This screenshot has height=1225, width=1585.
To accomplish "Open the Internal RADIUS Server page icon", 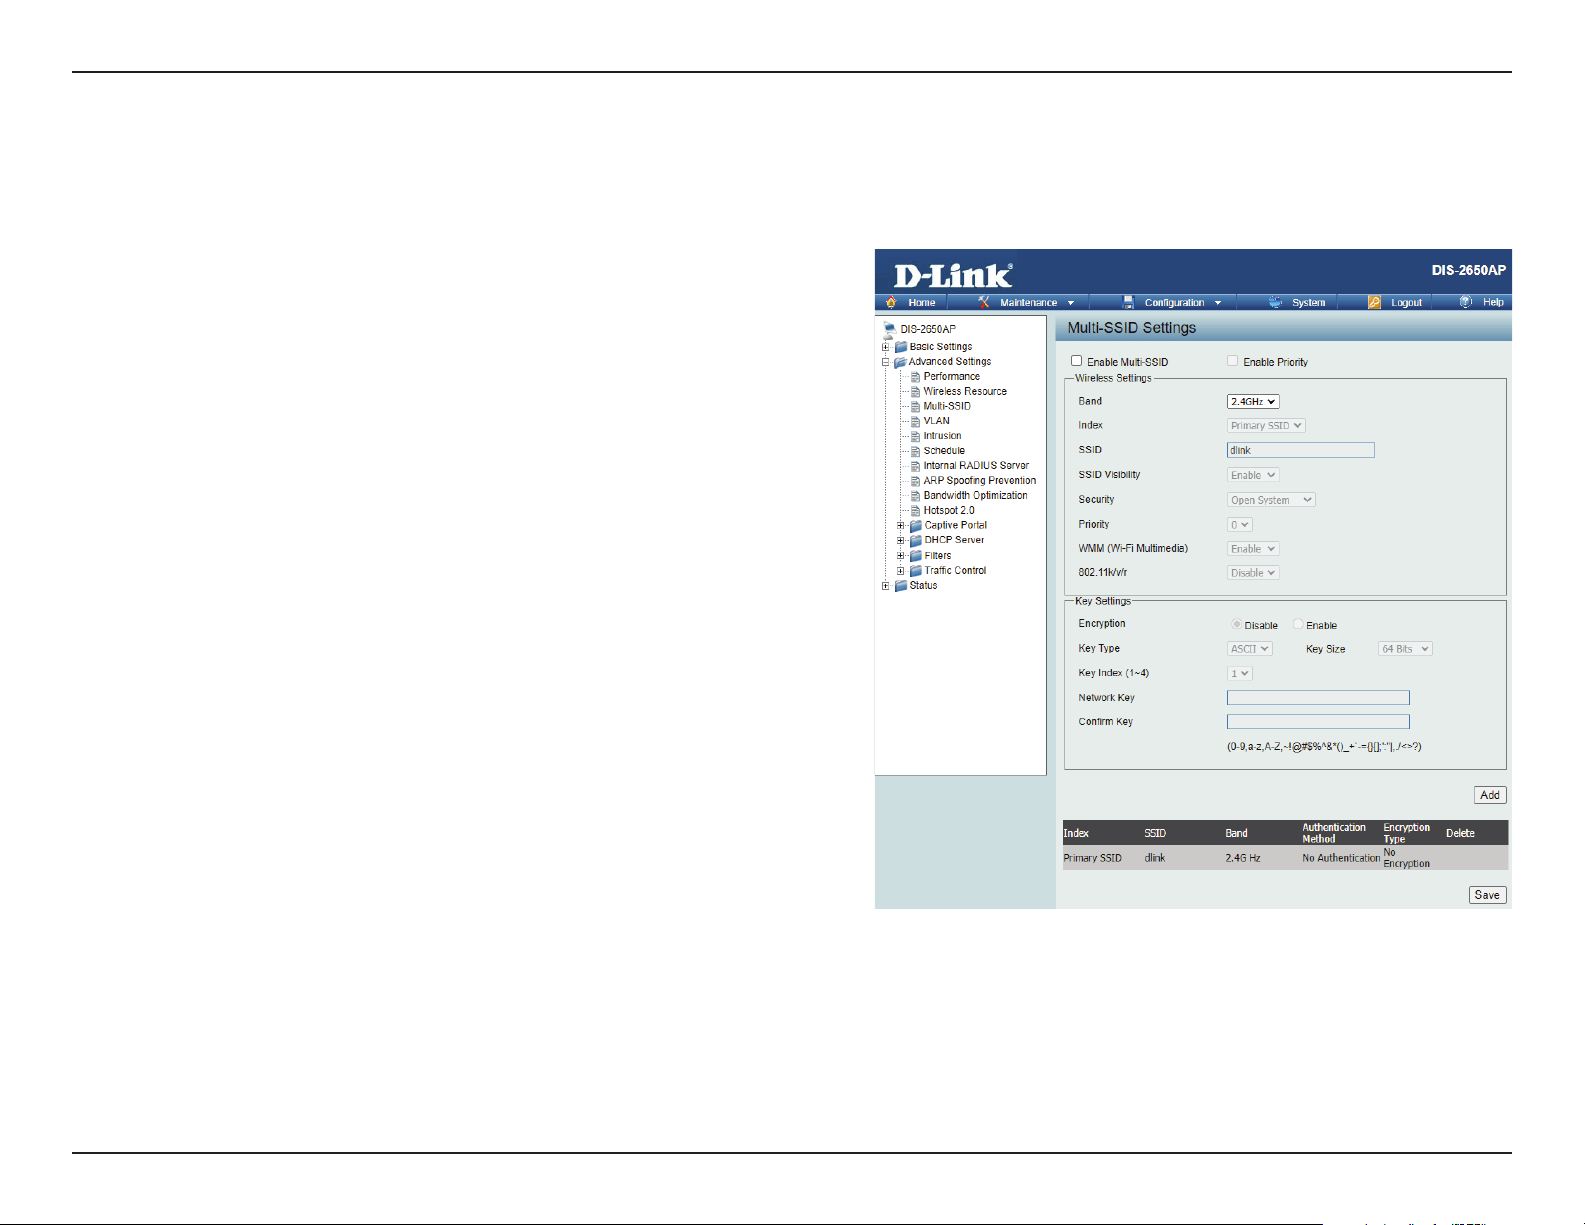I will (x=915, y=466).
